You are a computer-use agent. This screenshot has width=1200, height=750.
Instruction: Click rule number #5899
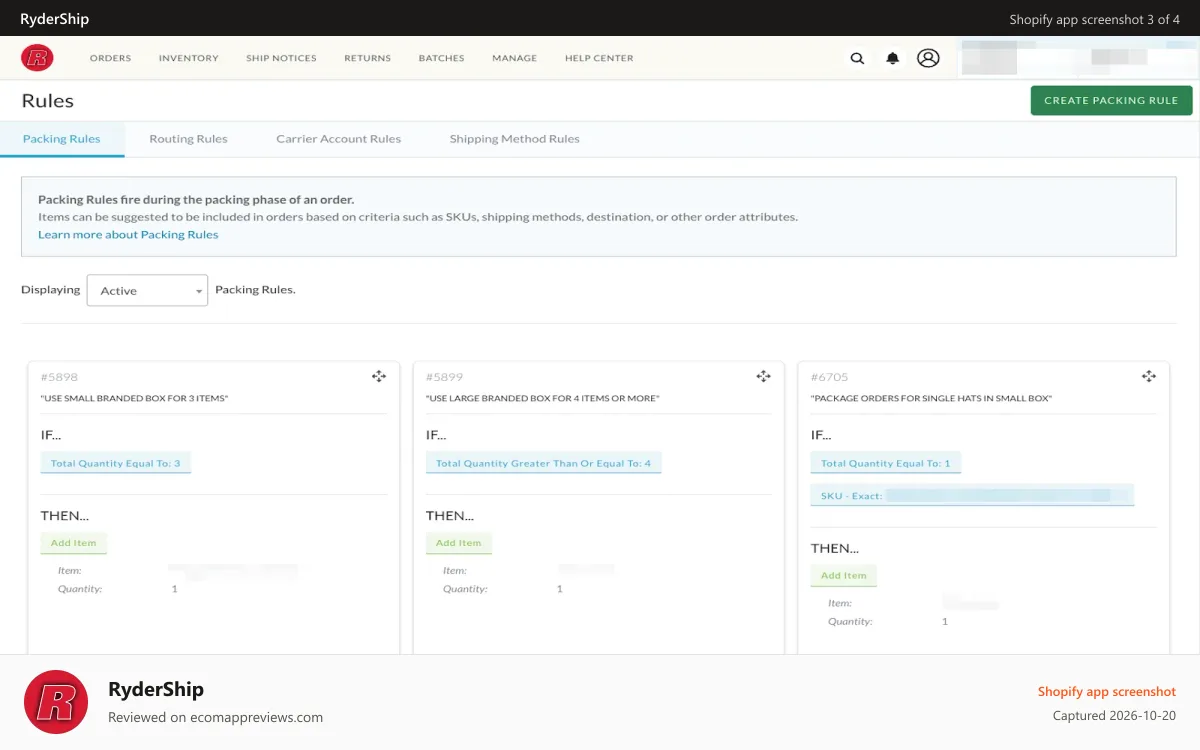444,377
